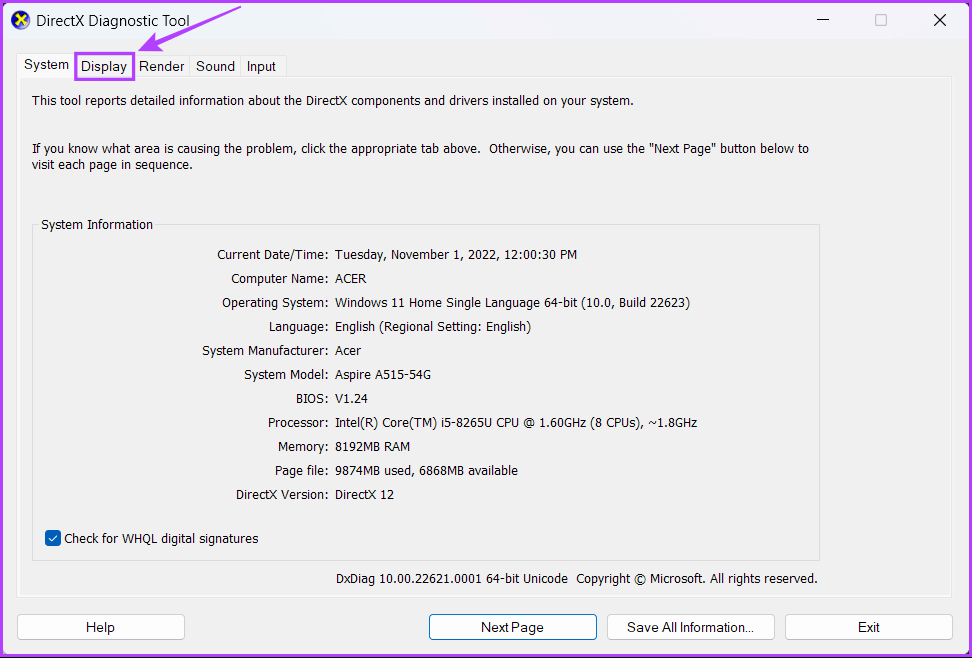Click the DirectX Diagnostic Tool title icon
The image size is (972, 658).
[x=20, y=20]
